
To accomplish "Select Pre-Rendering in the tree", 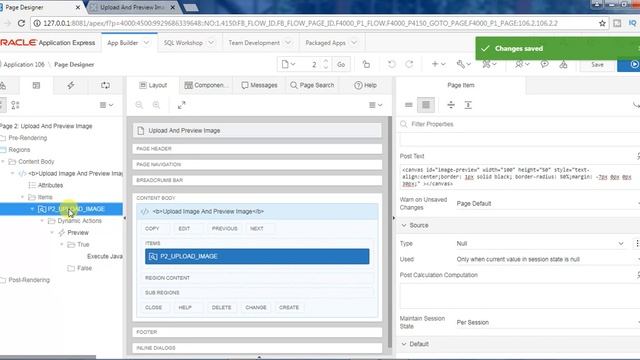I will [x=28, y=138].
